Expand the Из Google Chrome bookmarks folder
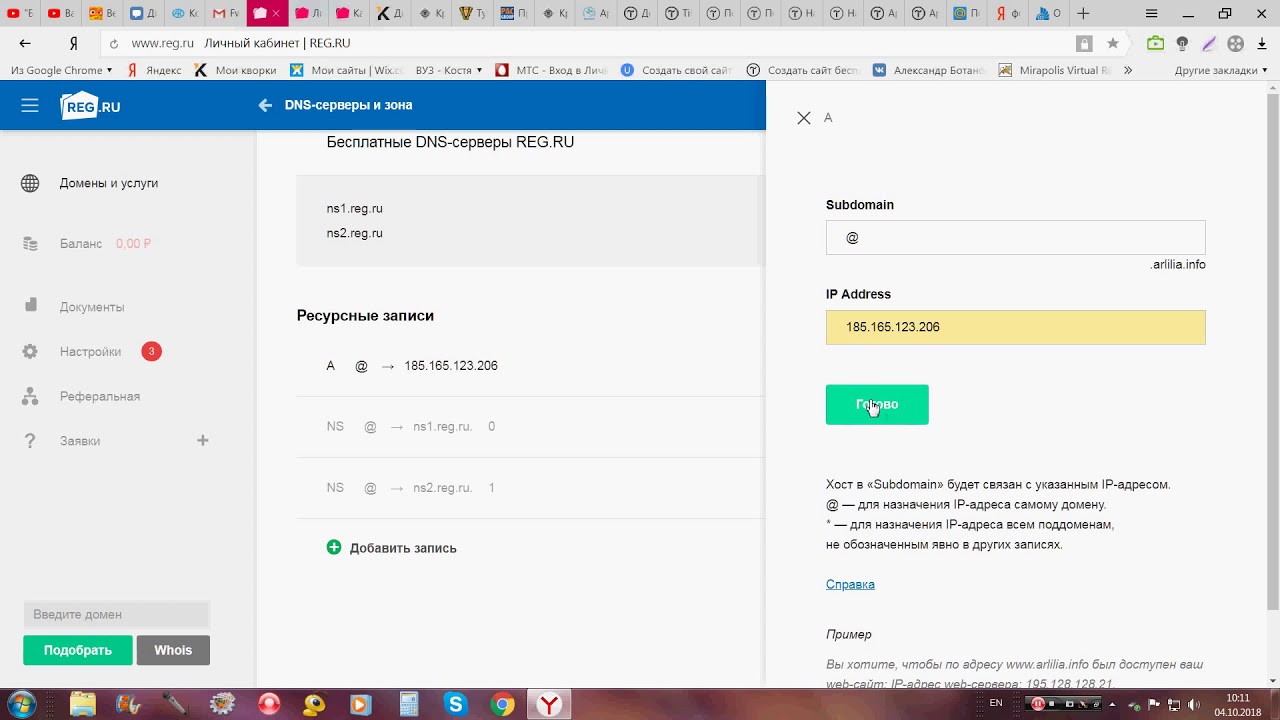1280x720 pixels. [x=61, y=70]
